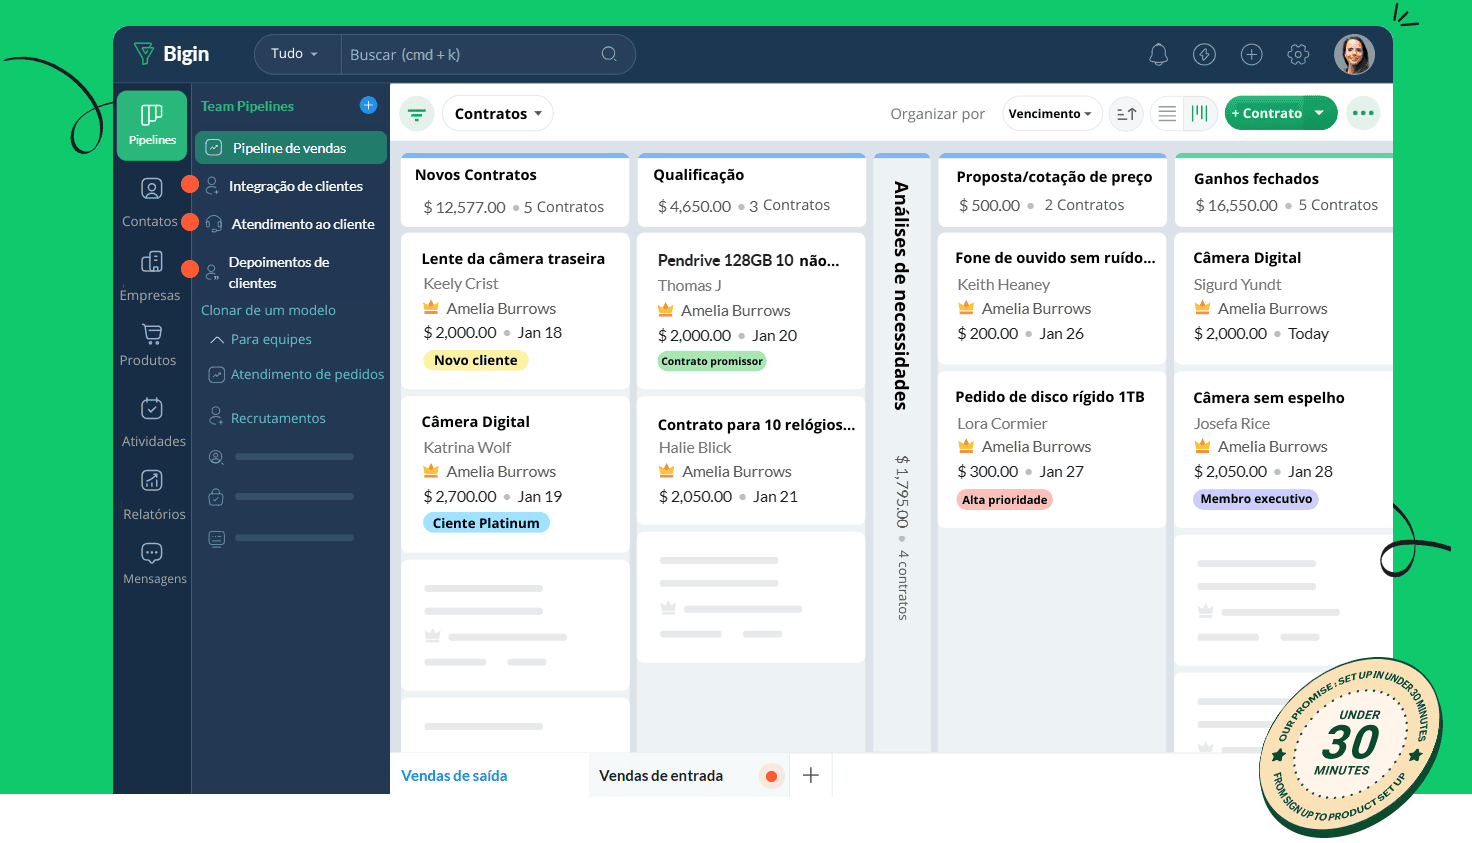The height and width of the screenshot is (843, 1472).
Task: Open Katrina Wolf's Câmera Digital card
Action: click(514, 474)
